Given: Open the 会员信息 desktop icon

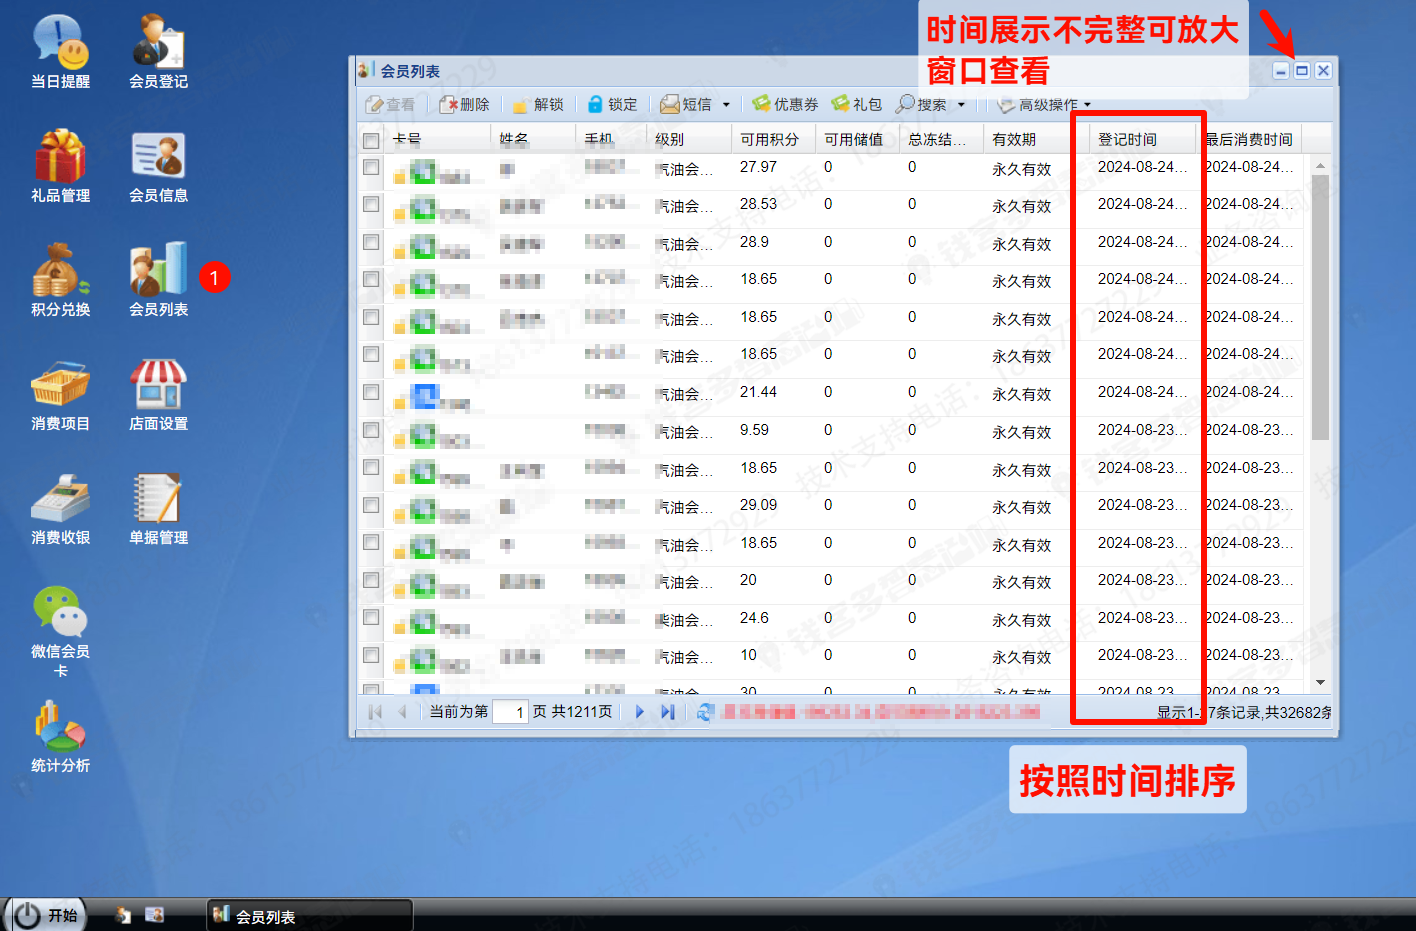Looking at the screenshot, I should [158, 166].
